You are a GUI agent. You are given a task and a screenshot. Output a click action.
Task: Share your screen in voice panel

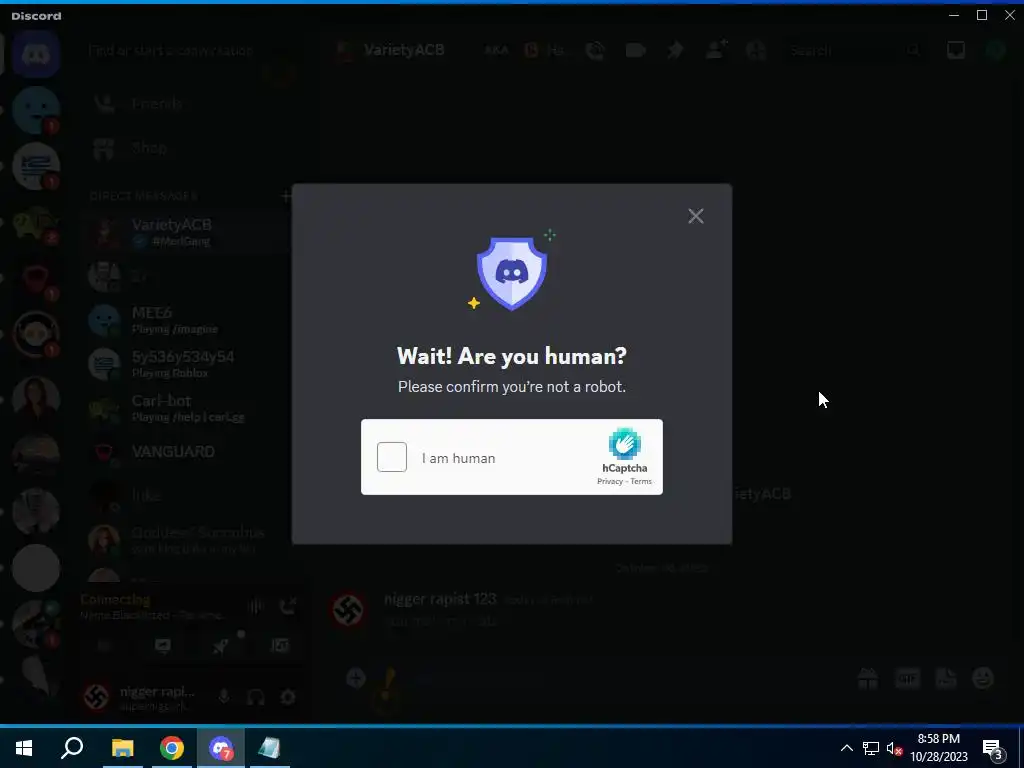click(163, 646)
